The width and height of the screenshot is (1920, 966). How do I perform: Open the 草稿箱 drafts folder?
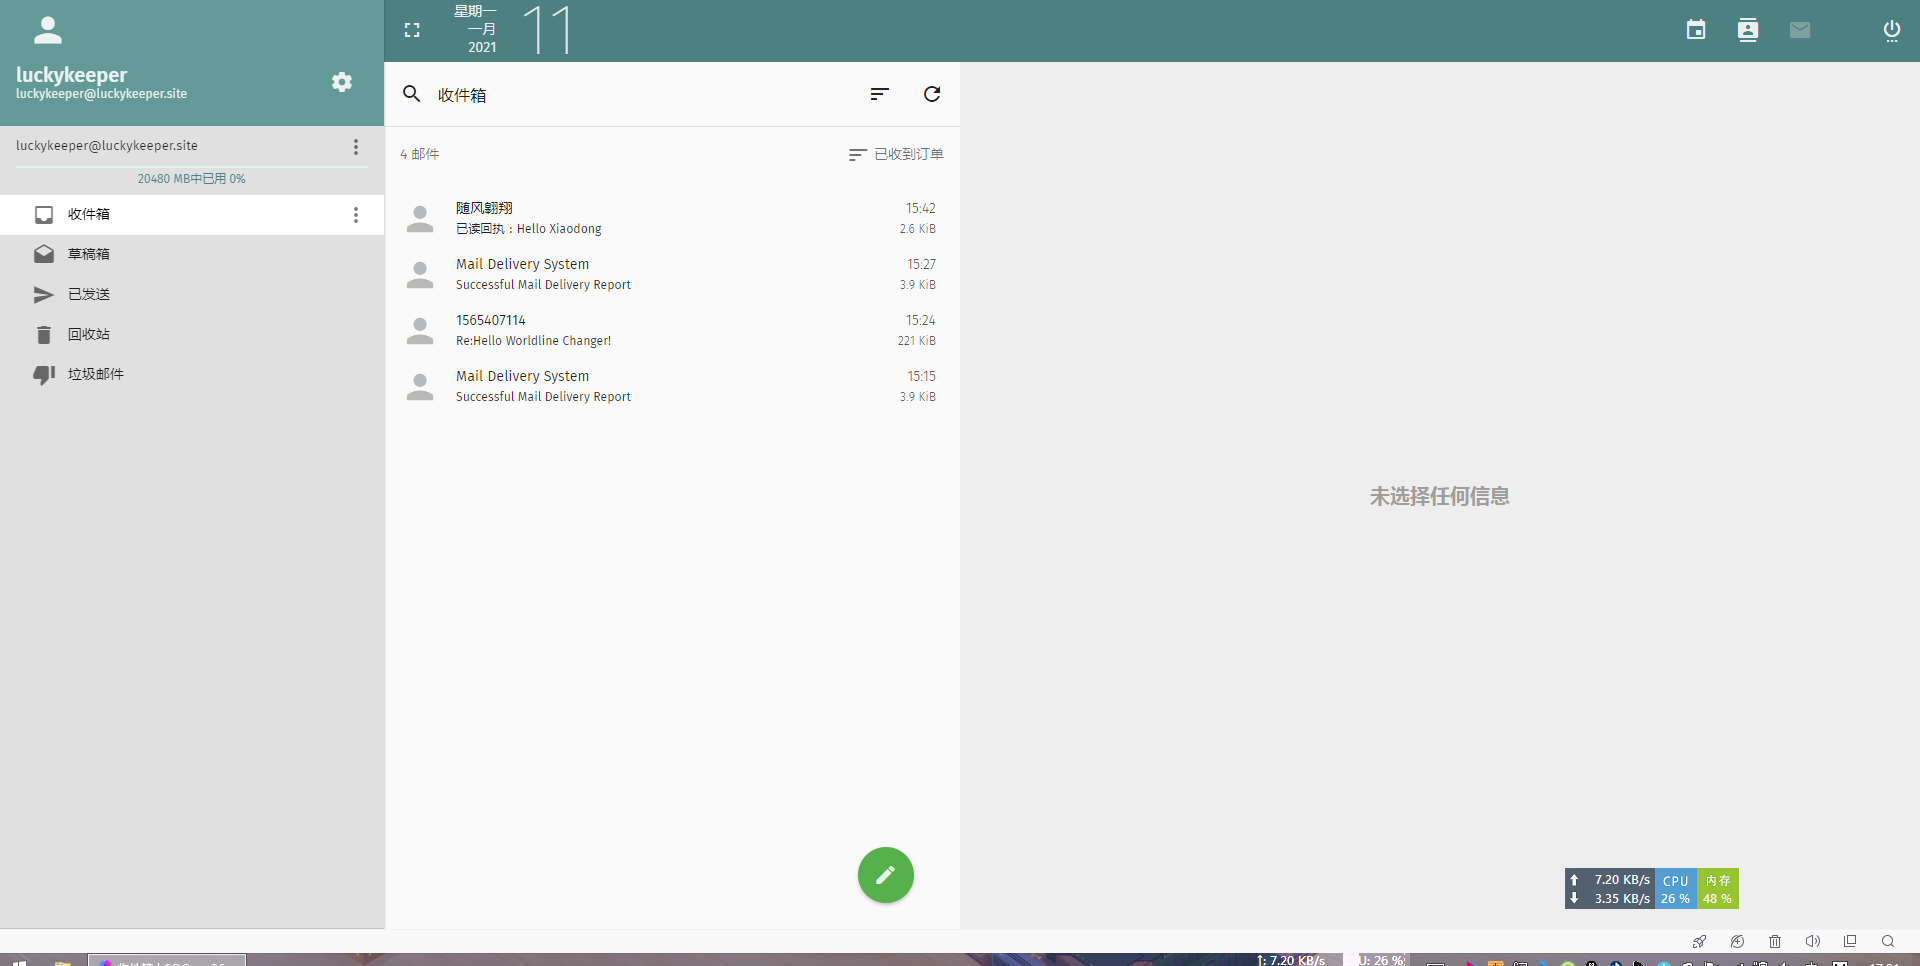coord(89,254)
